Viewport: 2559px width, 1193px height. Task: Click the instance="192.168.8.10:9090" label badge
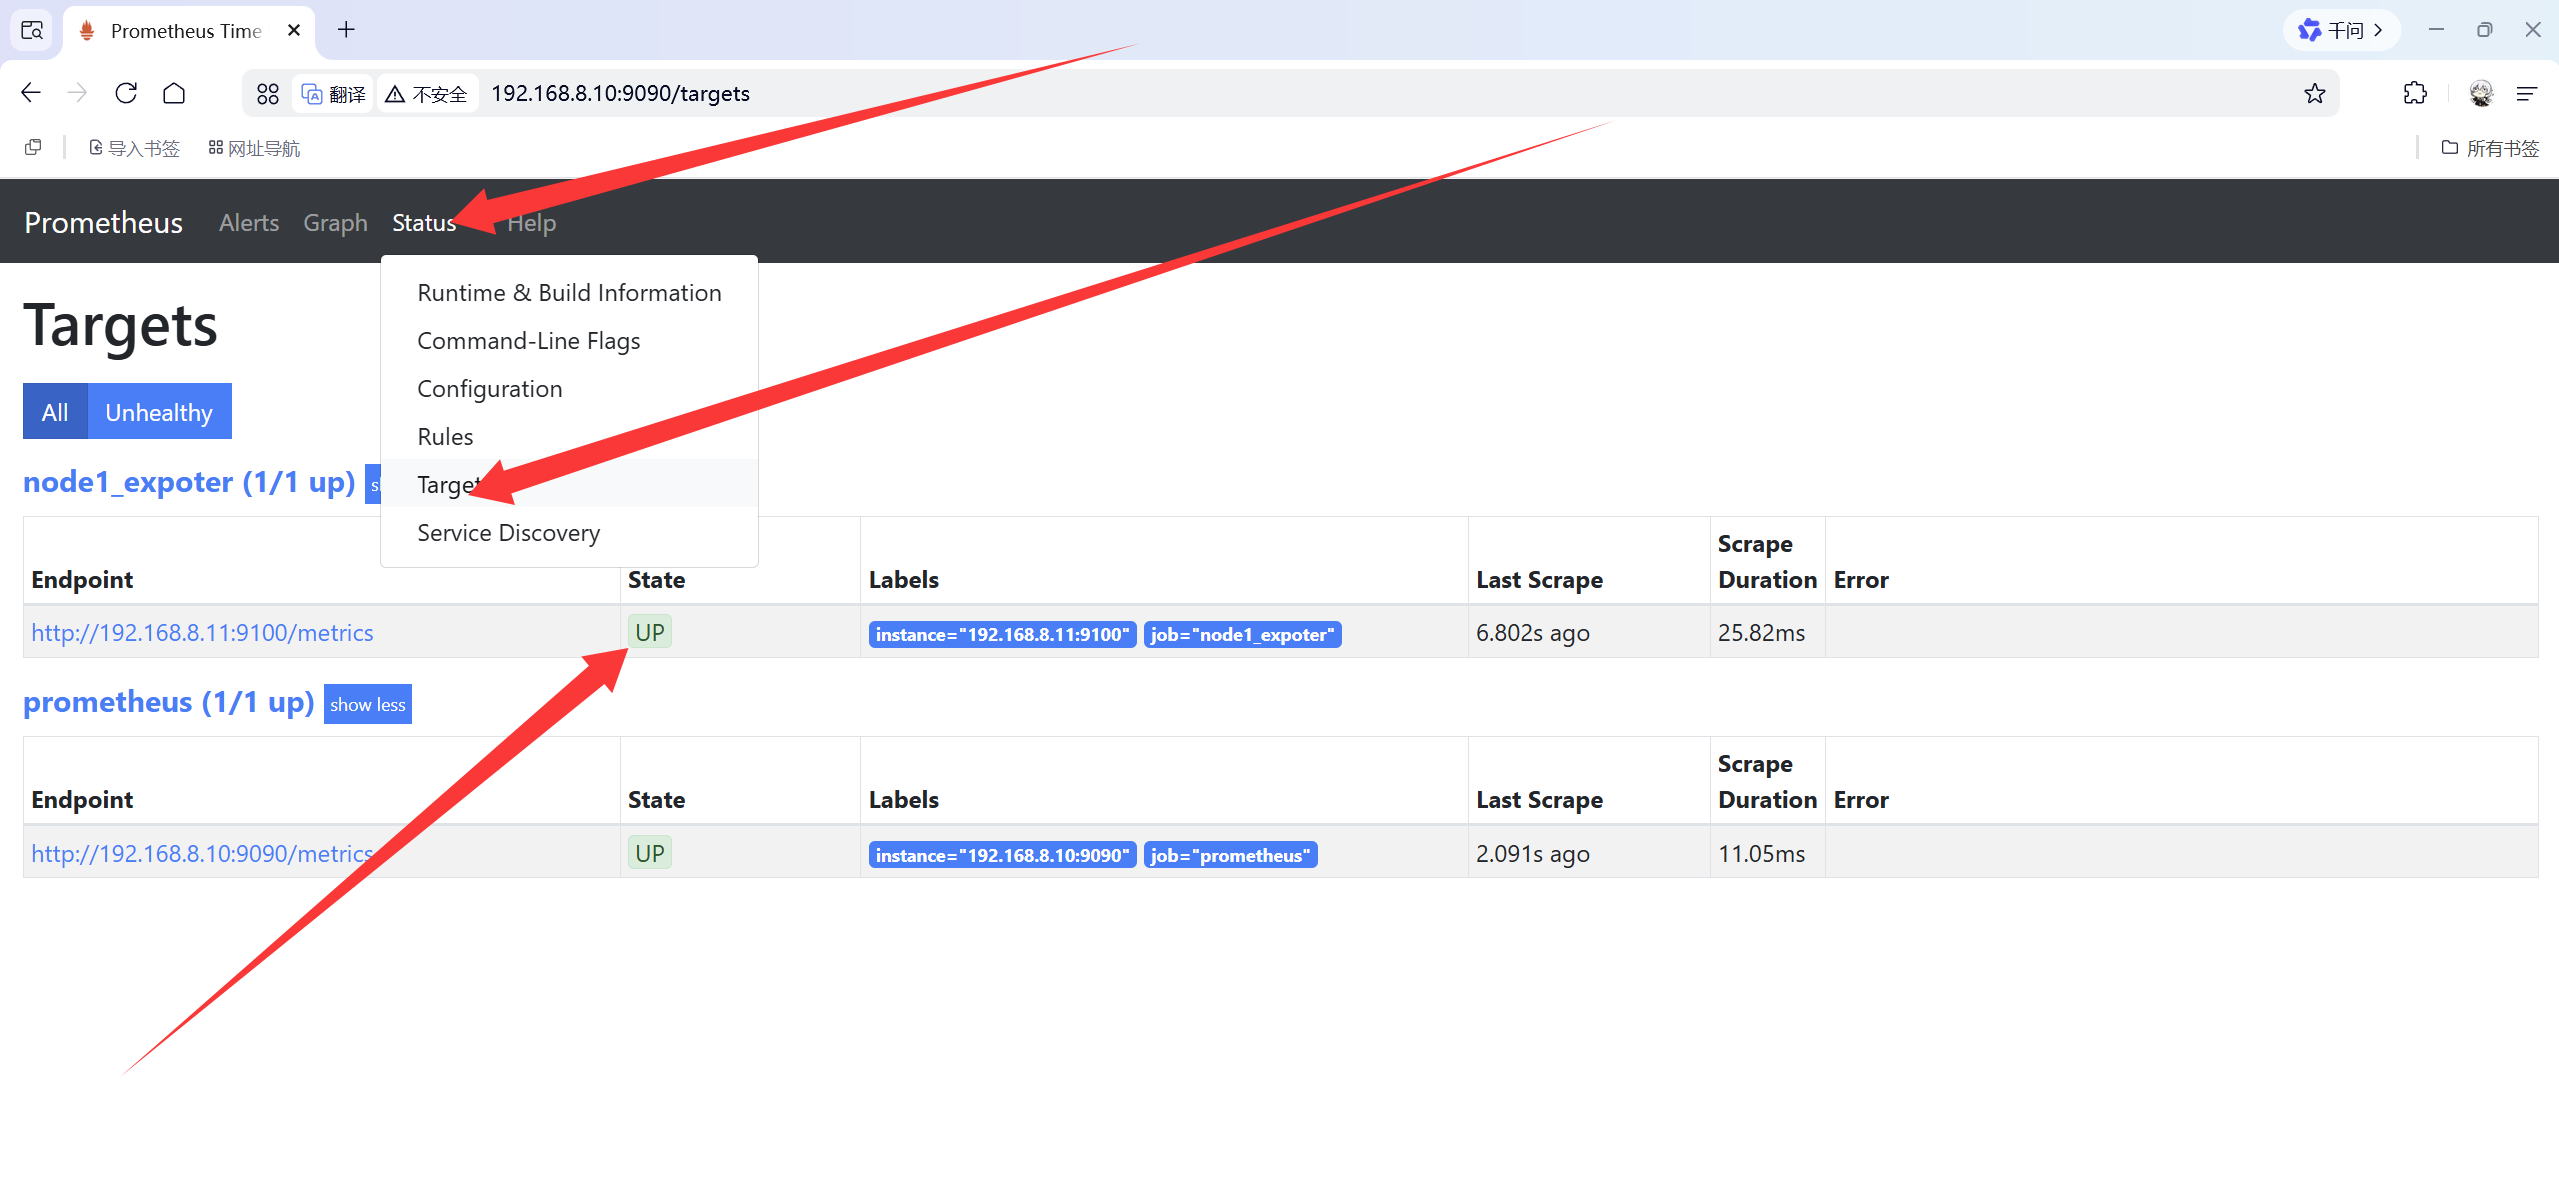pyautogui.click(x=1002, y=855)
